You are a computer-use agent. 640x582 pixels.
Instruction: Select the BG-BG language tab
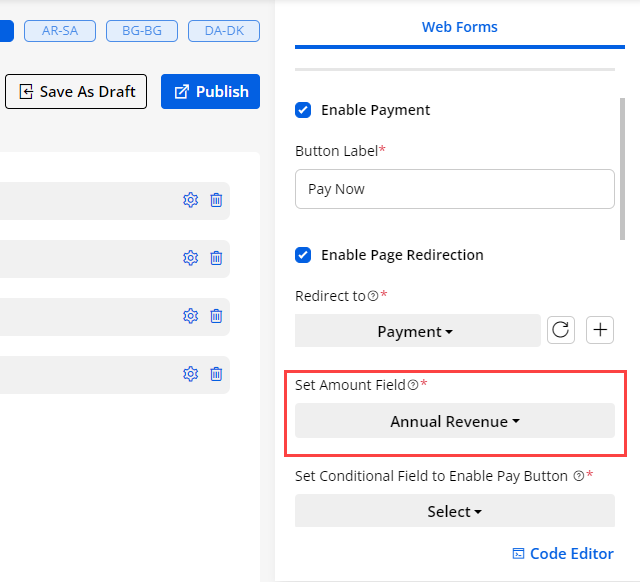click(142, 31)
